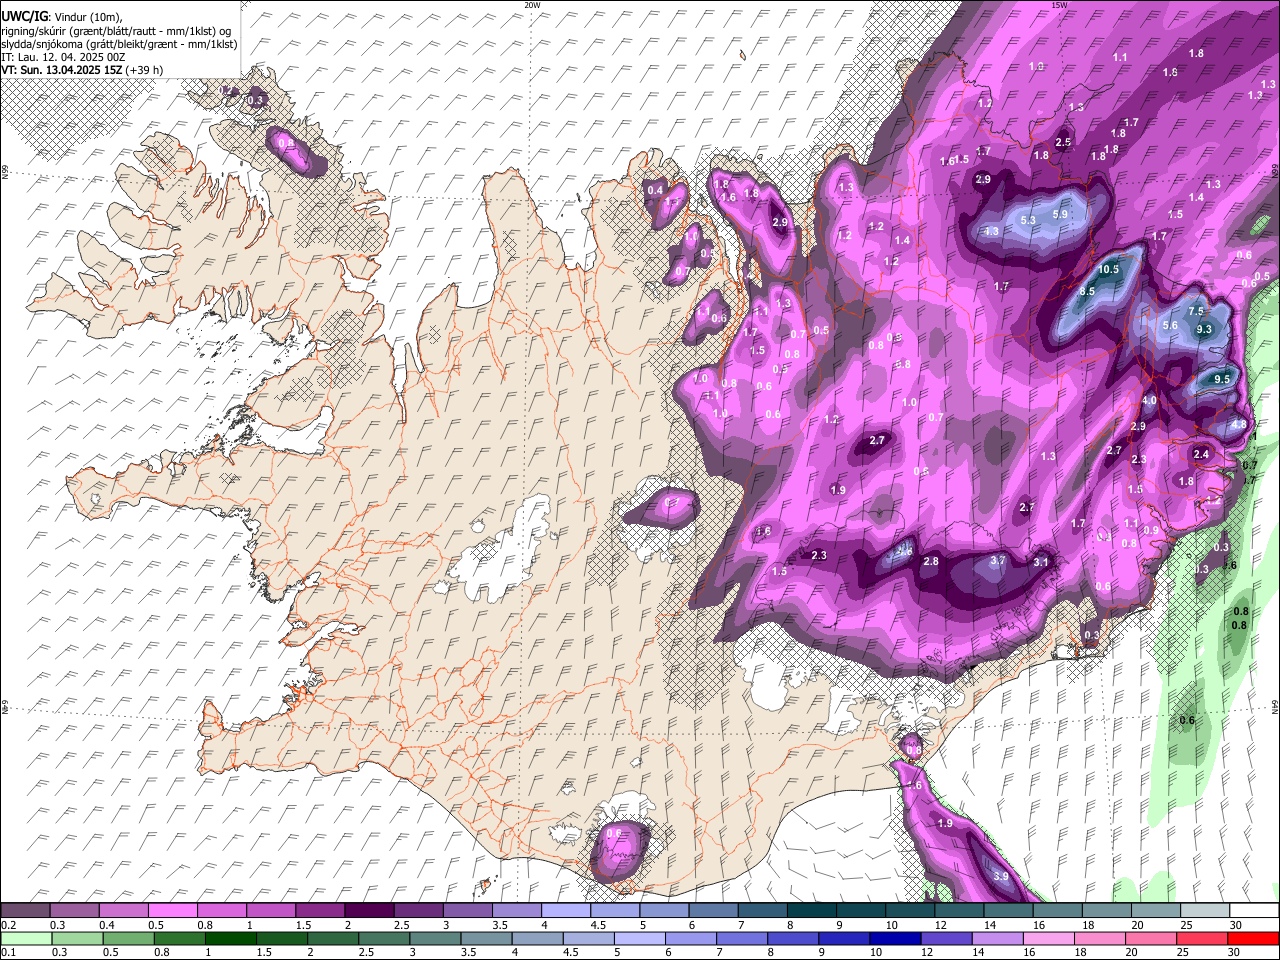Click the 4.0 precipitation value on the map
The width and height of the screenshot is (1280, 960).
[x=1149, y=400]
